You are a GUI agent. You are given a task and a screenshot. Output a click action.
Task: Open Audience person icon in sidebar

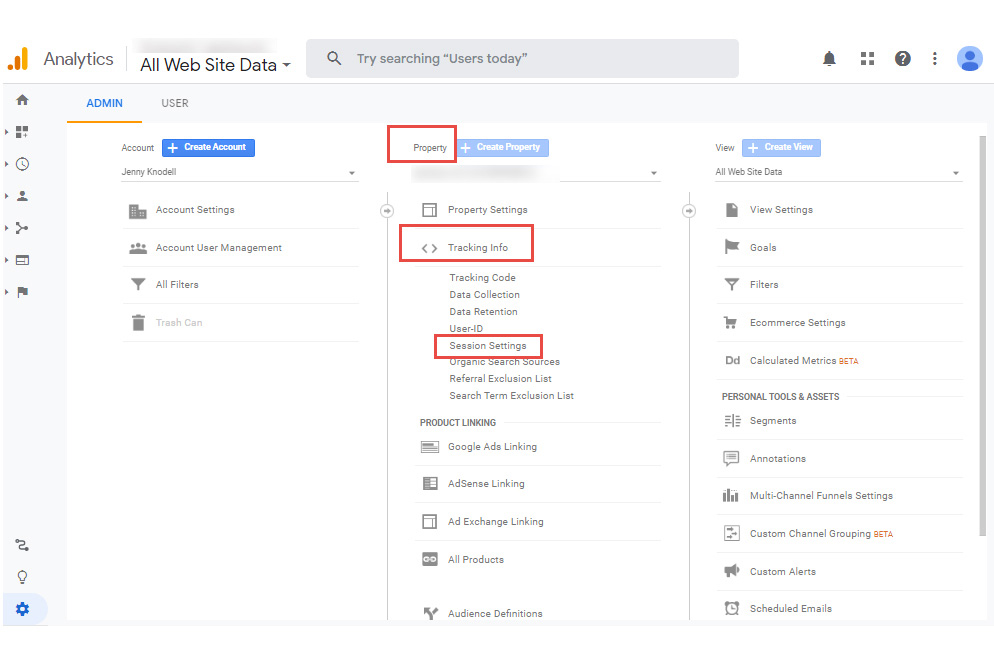coord(22,196)
